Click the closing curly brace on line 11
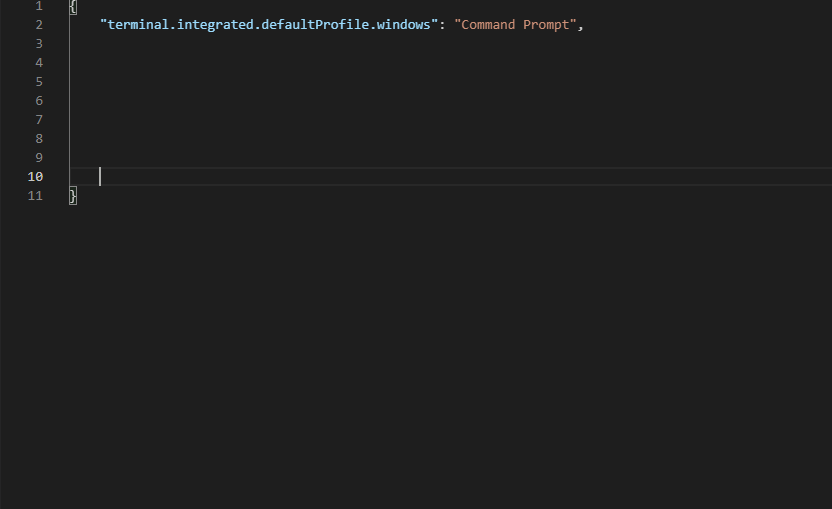This screenshot has height=509, width=832. 73,196
